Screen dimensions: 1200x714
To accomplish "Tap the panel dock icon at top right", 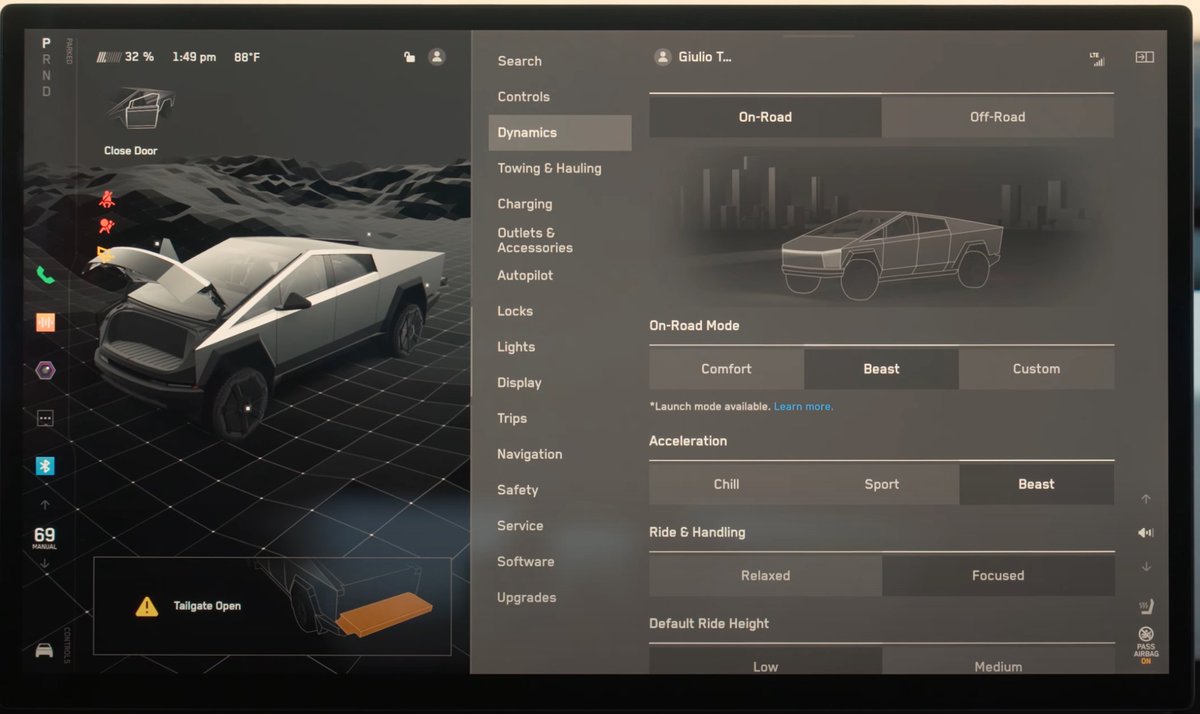I will tap(1144, 57).
